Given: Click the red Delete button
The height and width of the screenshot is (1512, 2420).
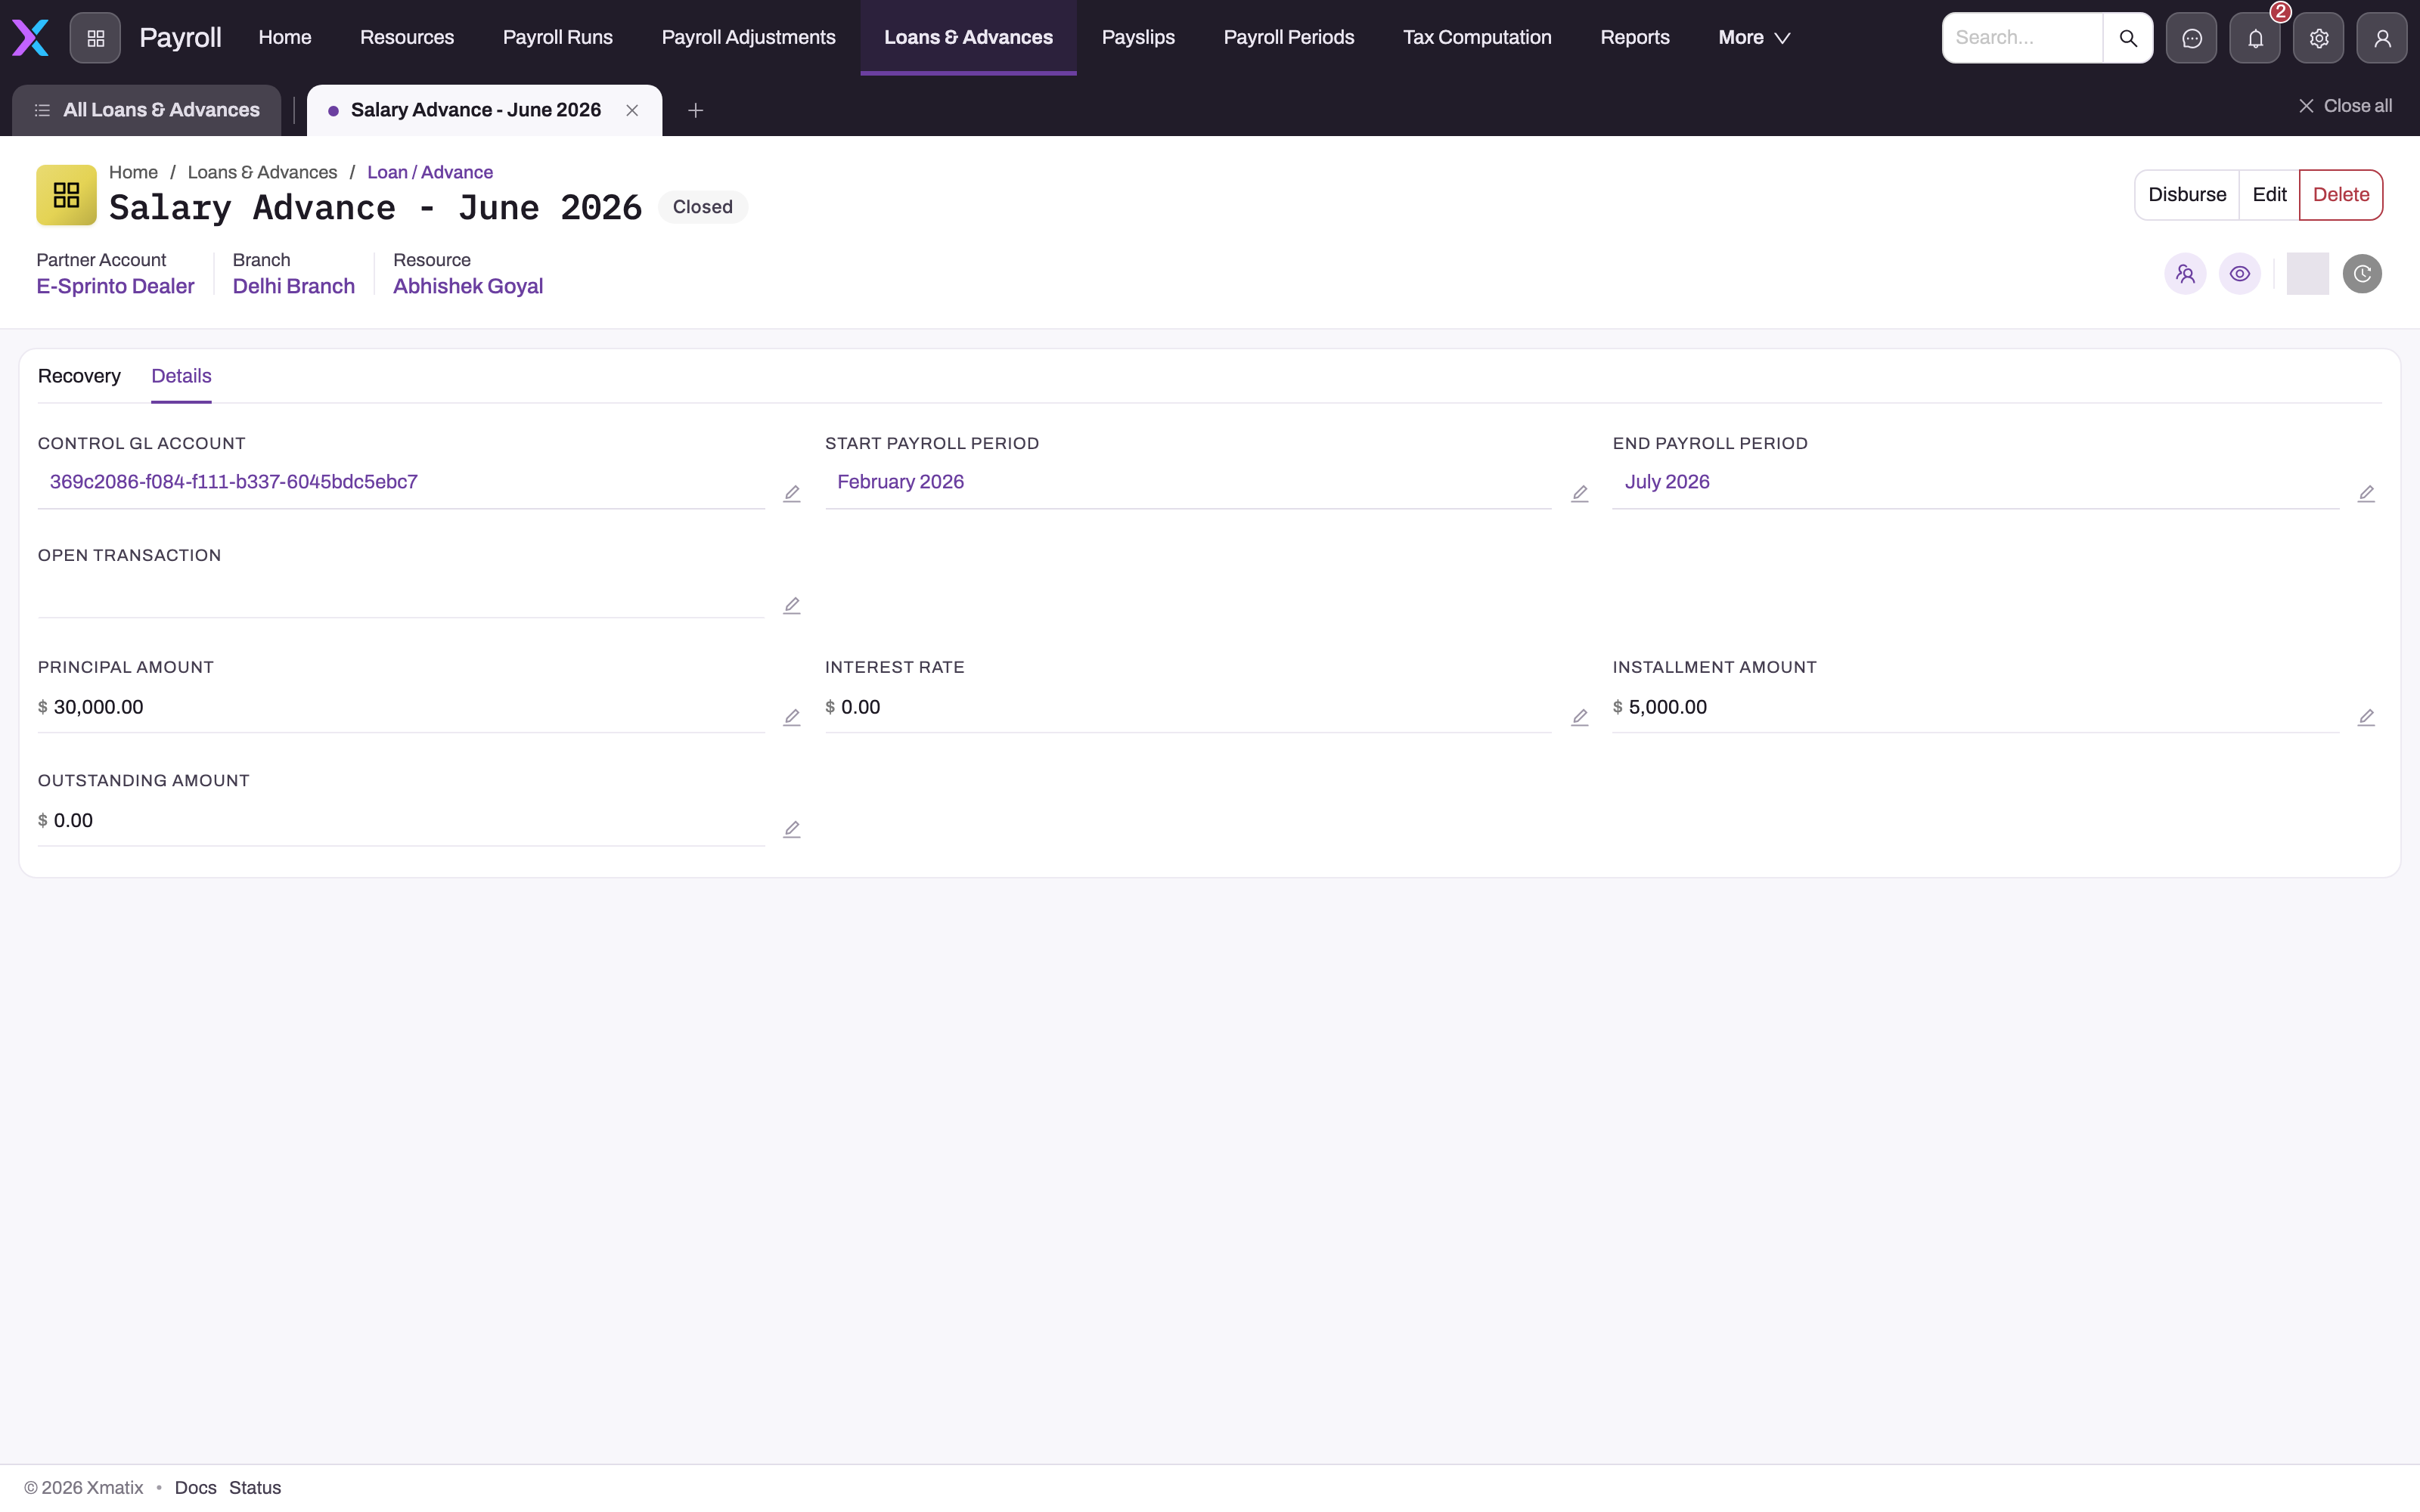Looking at the screenshot, I should tap(2340, 195).
